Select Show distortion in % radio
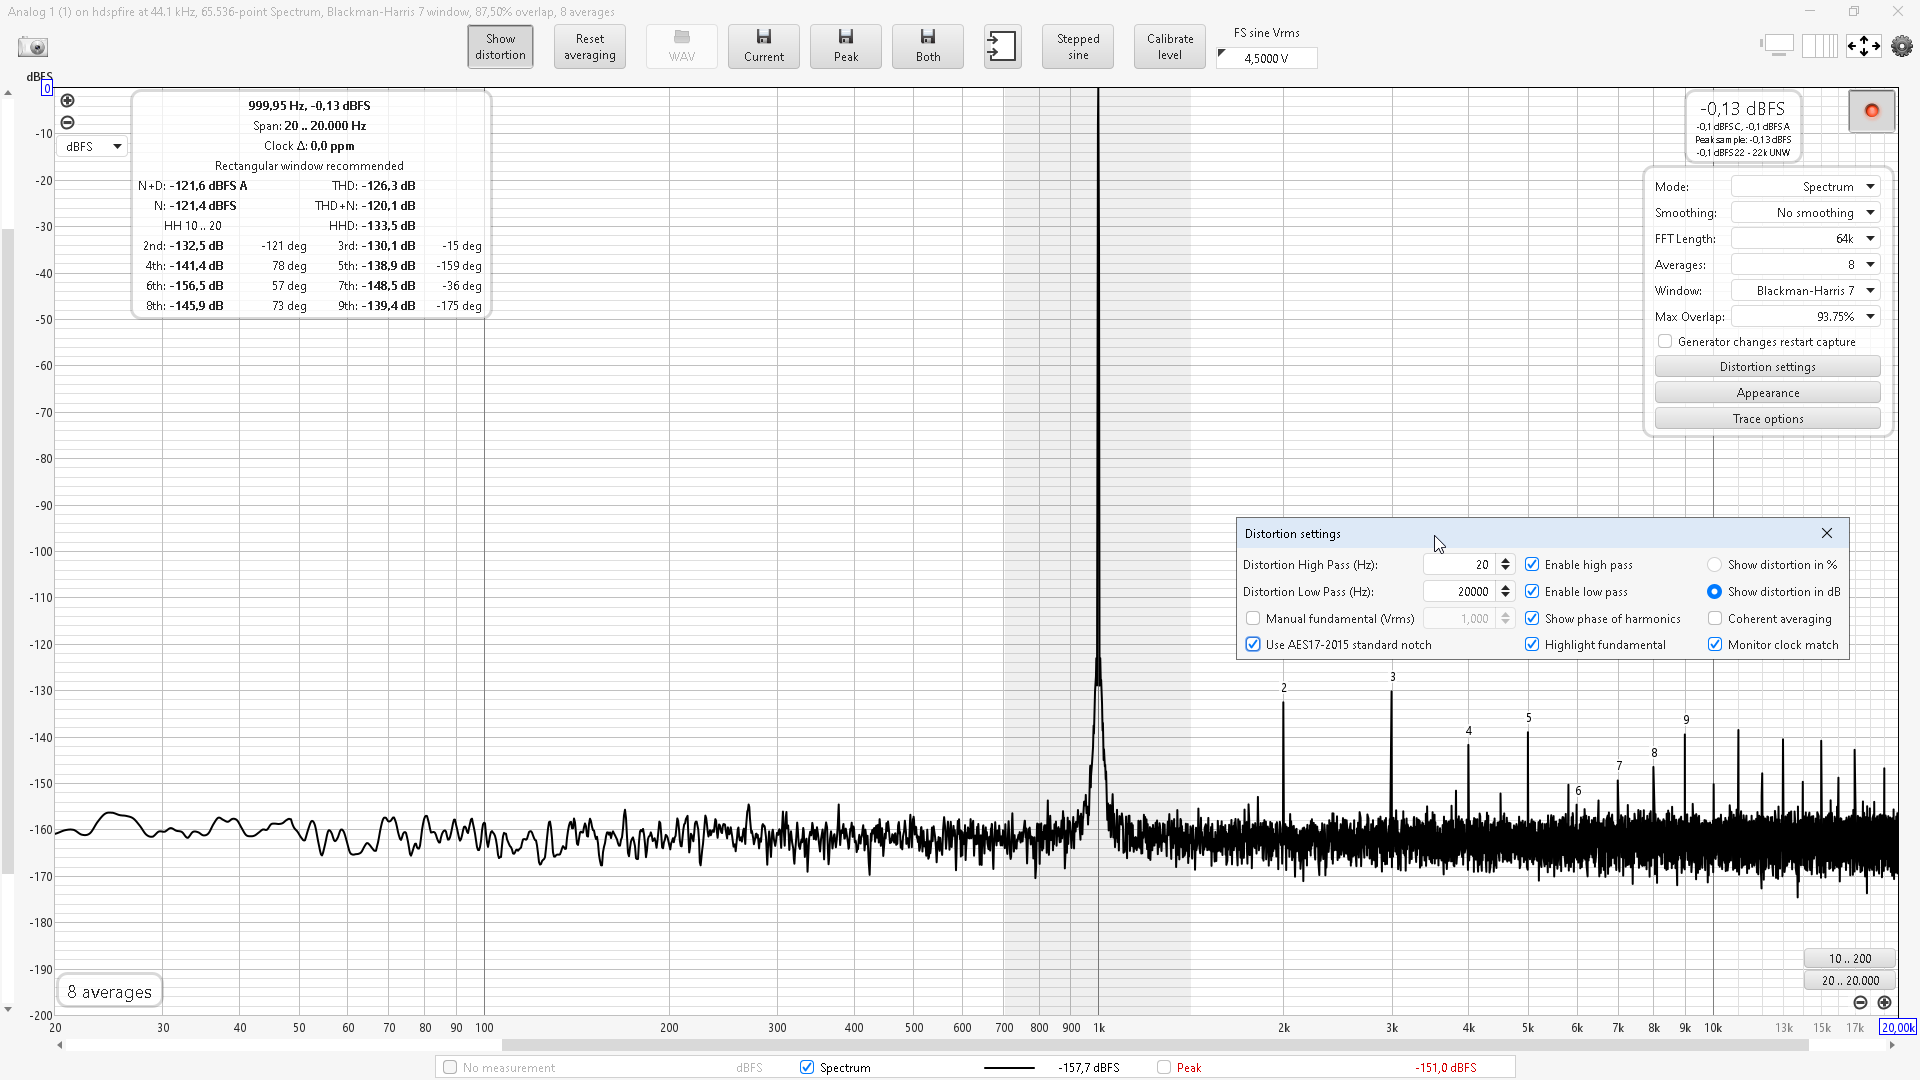Viewport: 1920px width, 1080px height. (1715, 564)
